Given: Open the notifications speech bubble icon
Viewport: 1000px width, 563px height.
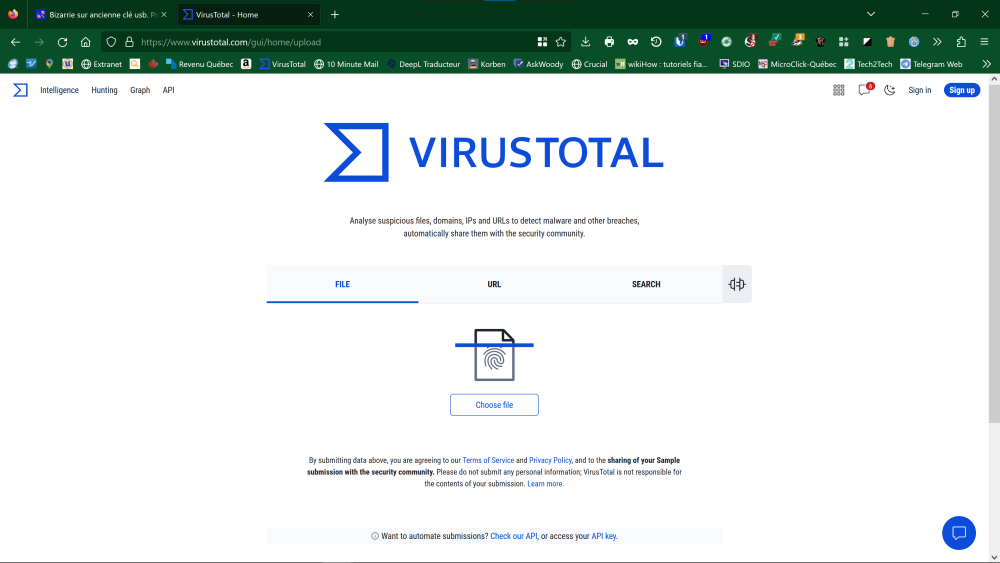Looking at the screenshot, I should click(x=864, y=90).
